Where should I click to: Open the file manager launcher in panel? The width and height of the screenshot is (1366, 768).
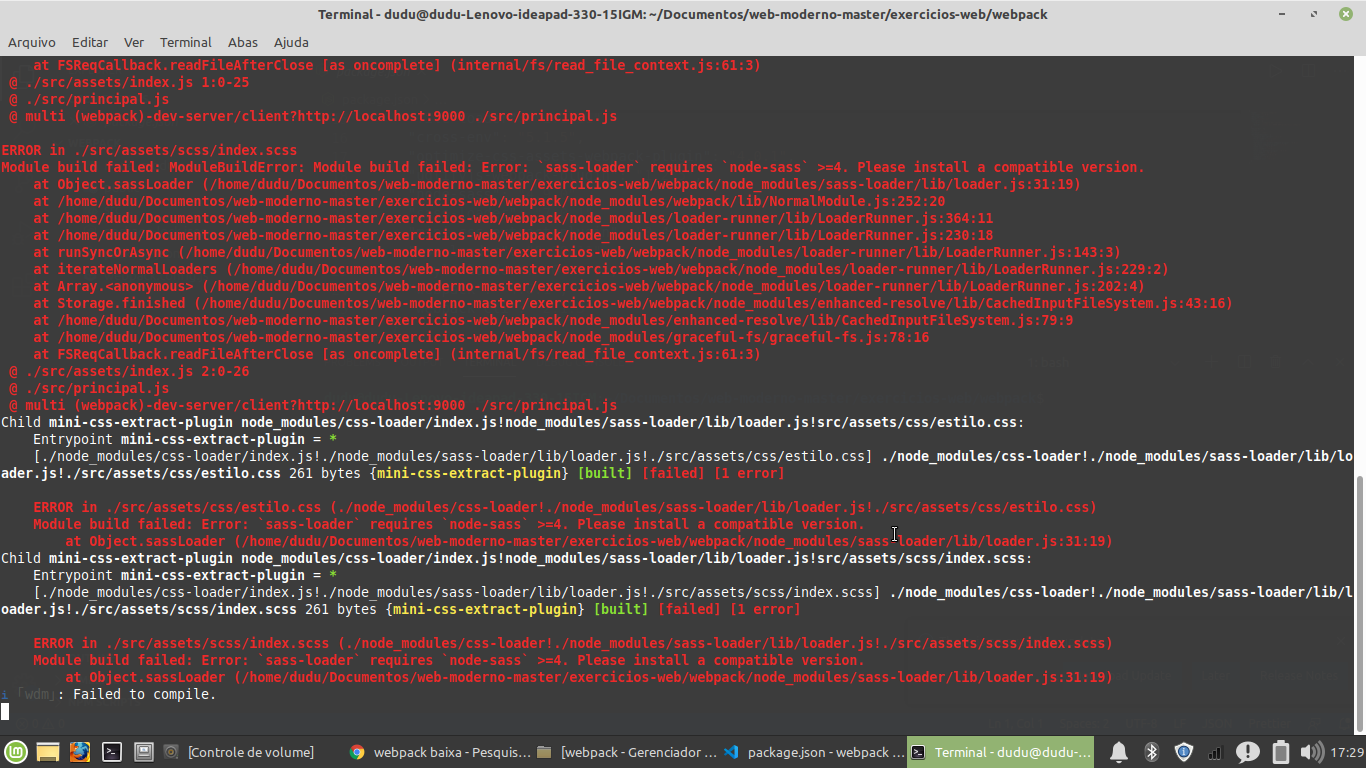[x=48, y=752]
